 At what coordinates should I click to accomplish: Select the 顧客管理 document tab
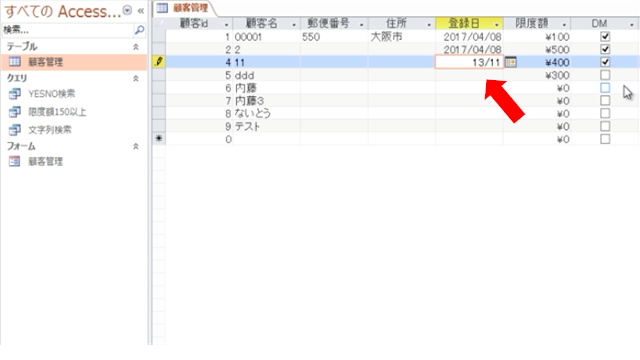(184, 8)
